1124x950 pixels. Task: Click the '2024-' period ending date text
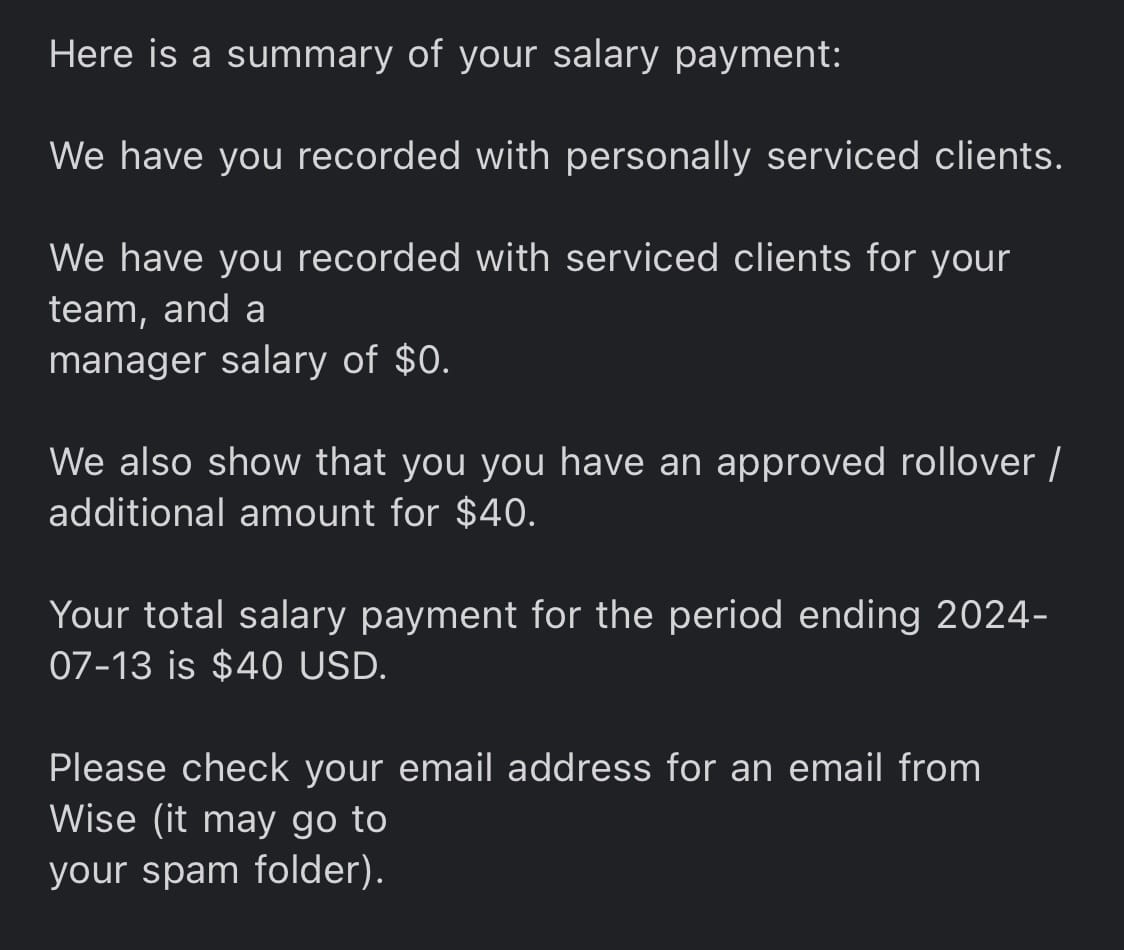(x=993, y=615)
